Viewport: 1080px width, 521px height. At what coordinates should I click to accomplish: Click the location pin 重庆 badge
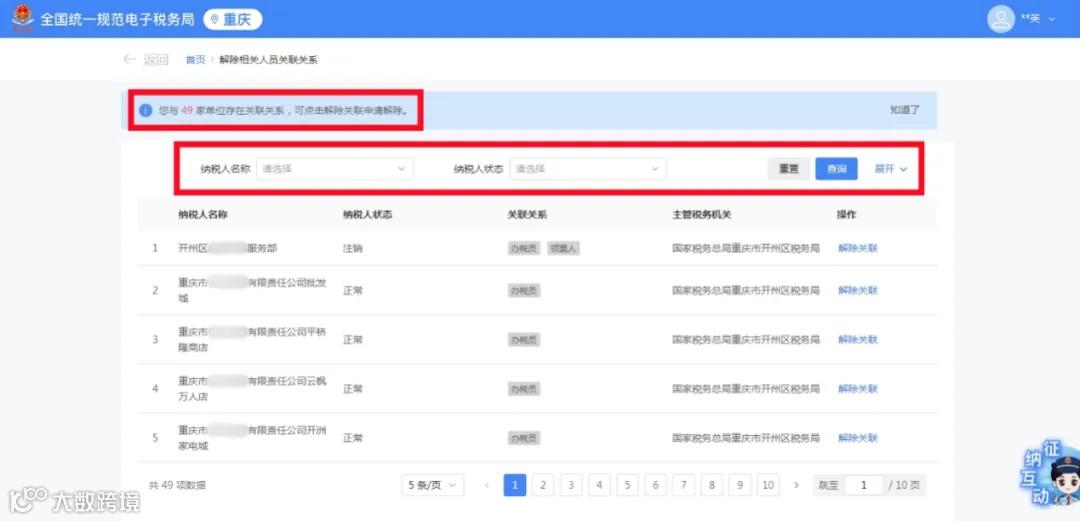click(232, 19)
